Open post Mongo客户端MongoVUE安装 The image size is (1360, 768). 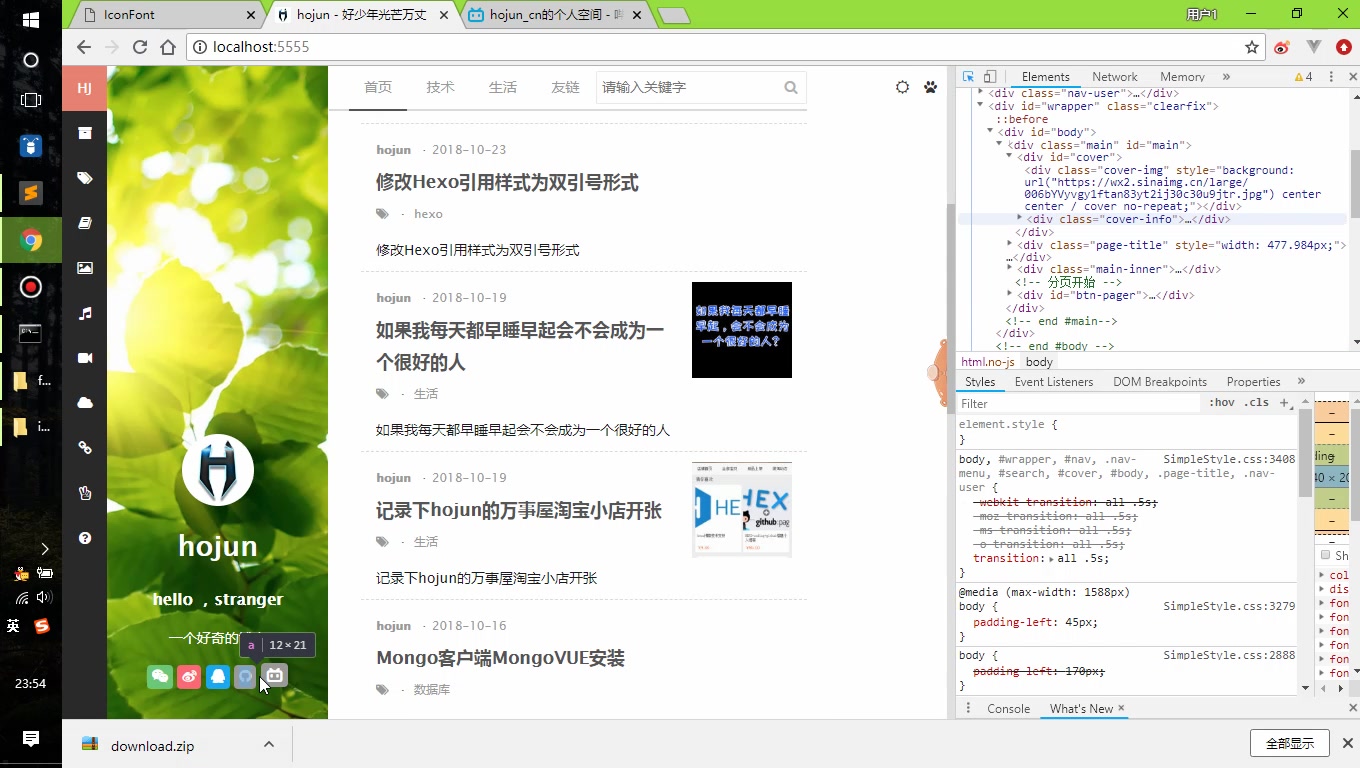click(500, 659)
